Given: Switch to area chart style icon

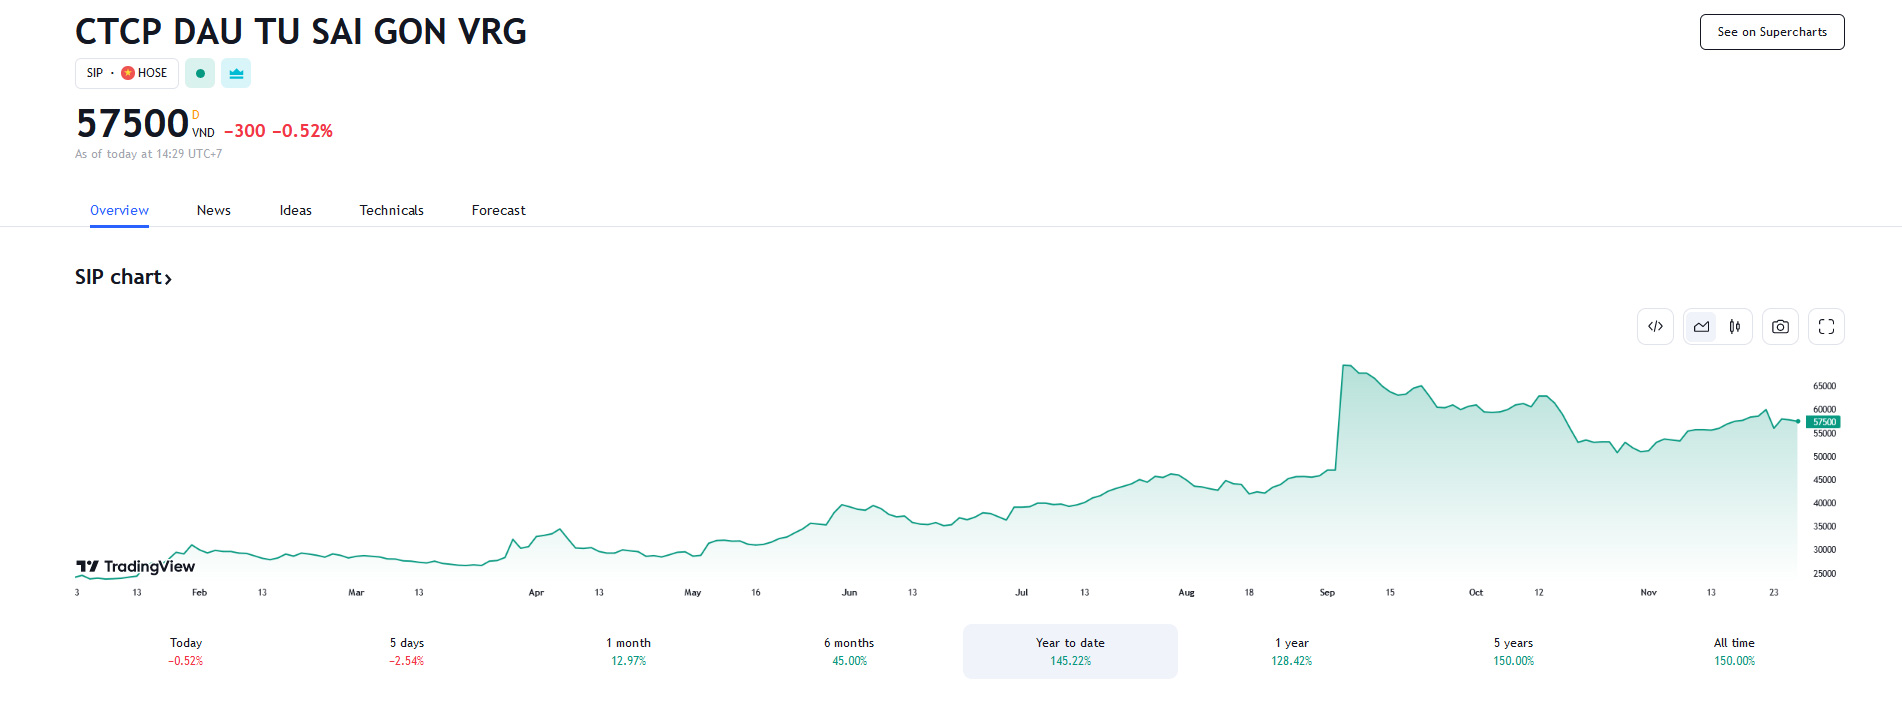Looking at the screenshot, I should pos(1701,327).
